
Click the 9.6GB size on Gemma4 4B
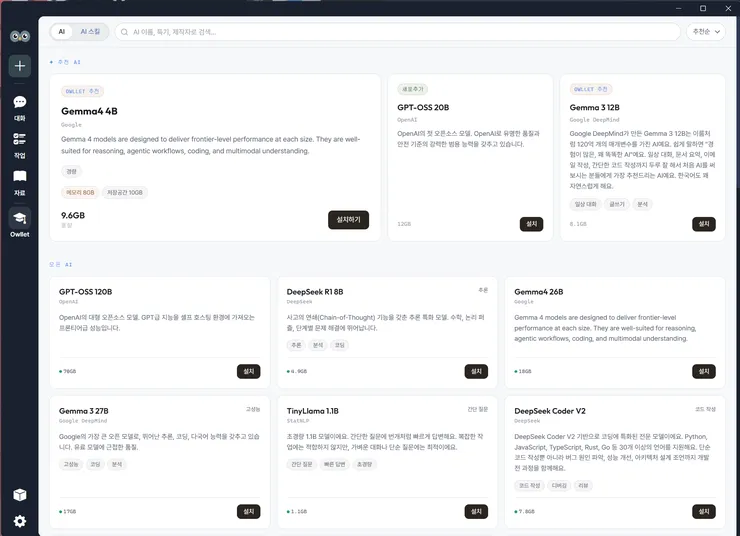73,215
